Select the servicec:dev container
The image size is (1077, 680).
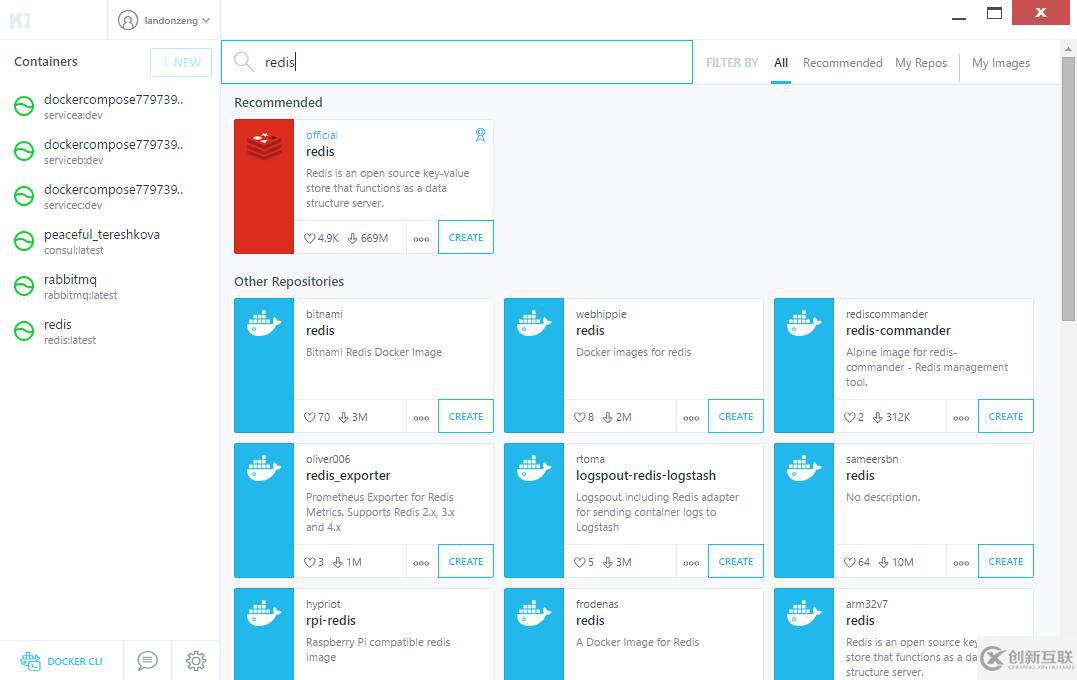point(110,196)
